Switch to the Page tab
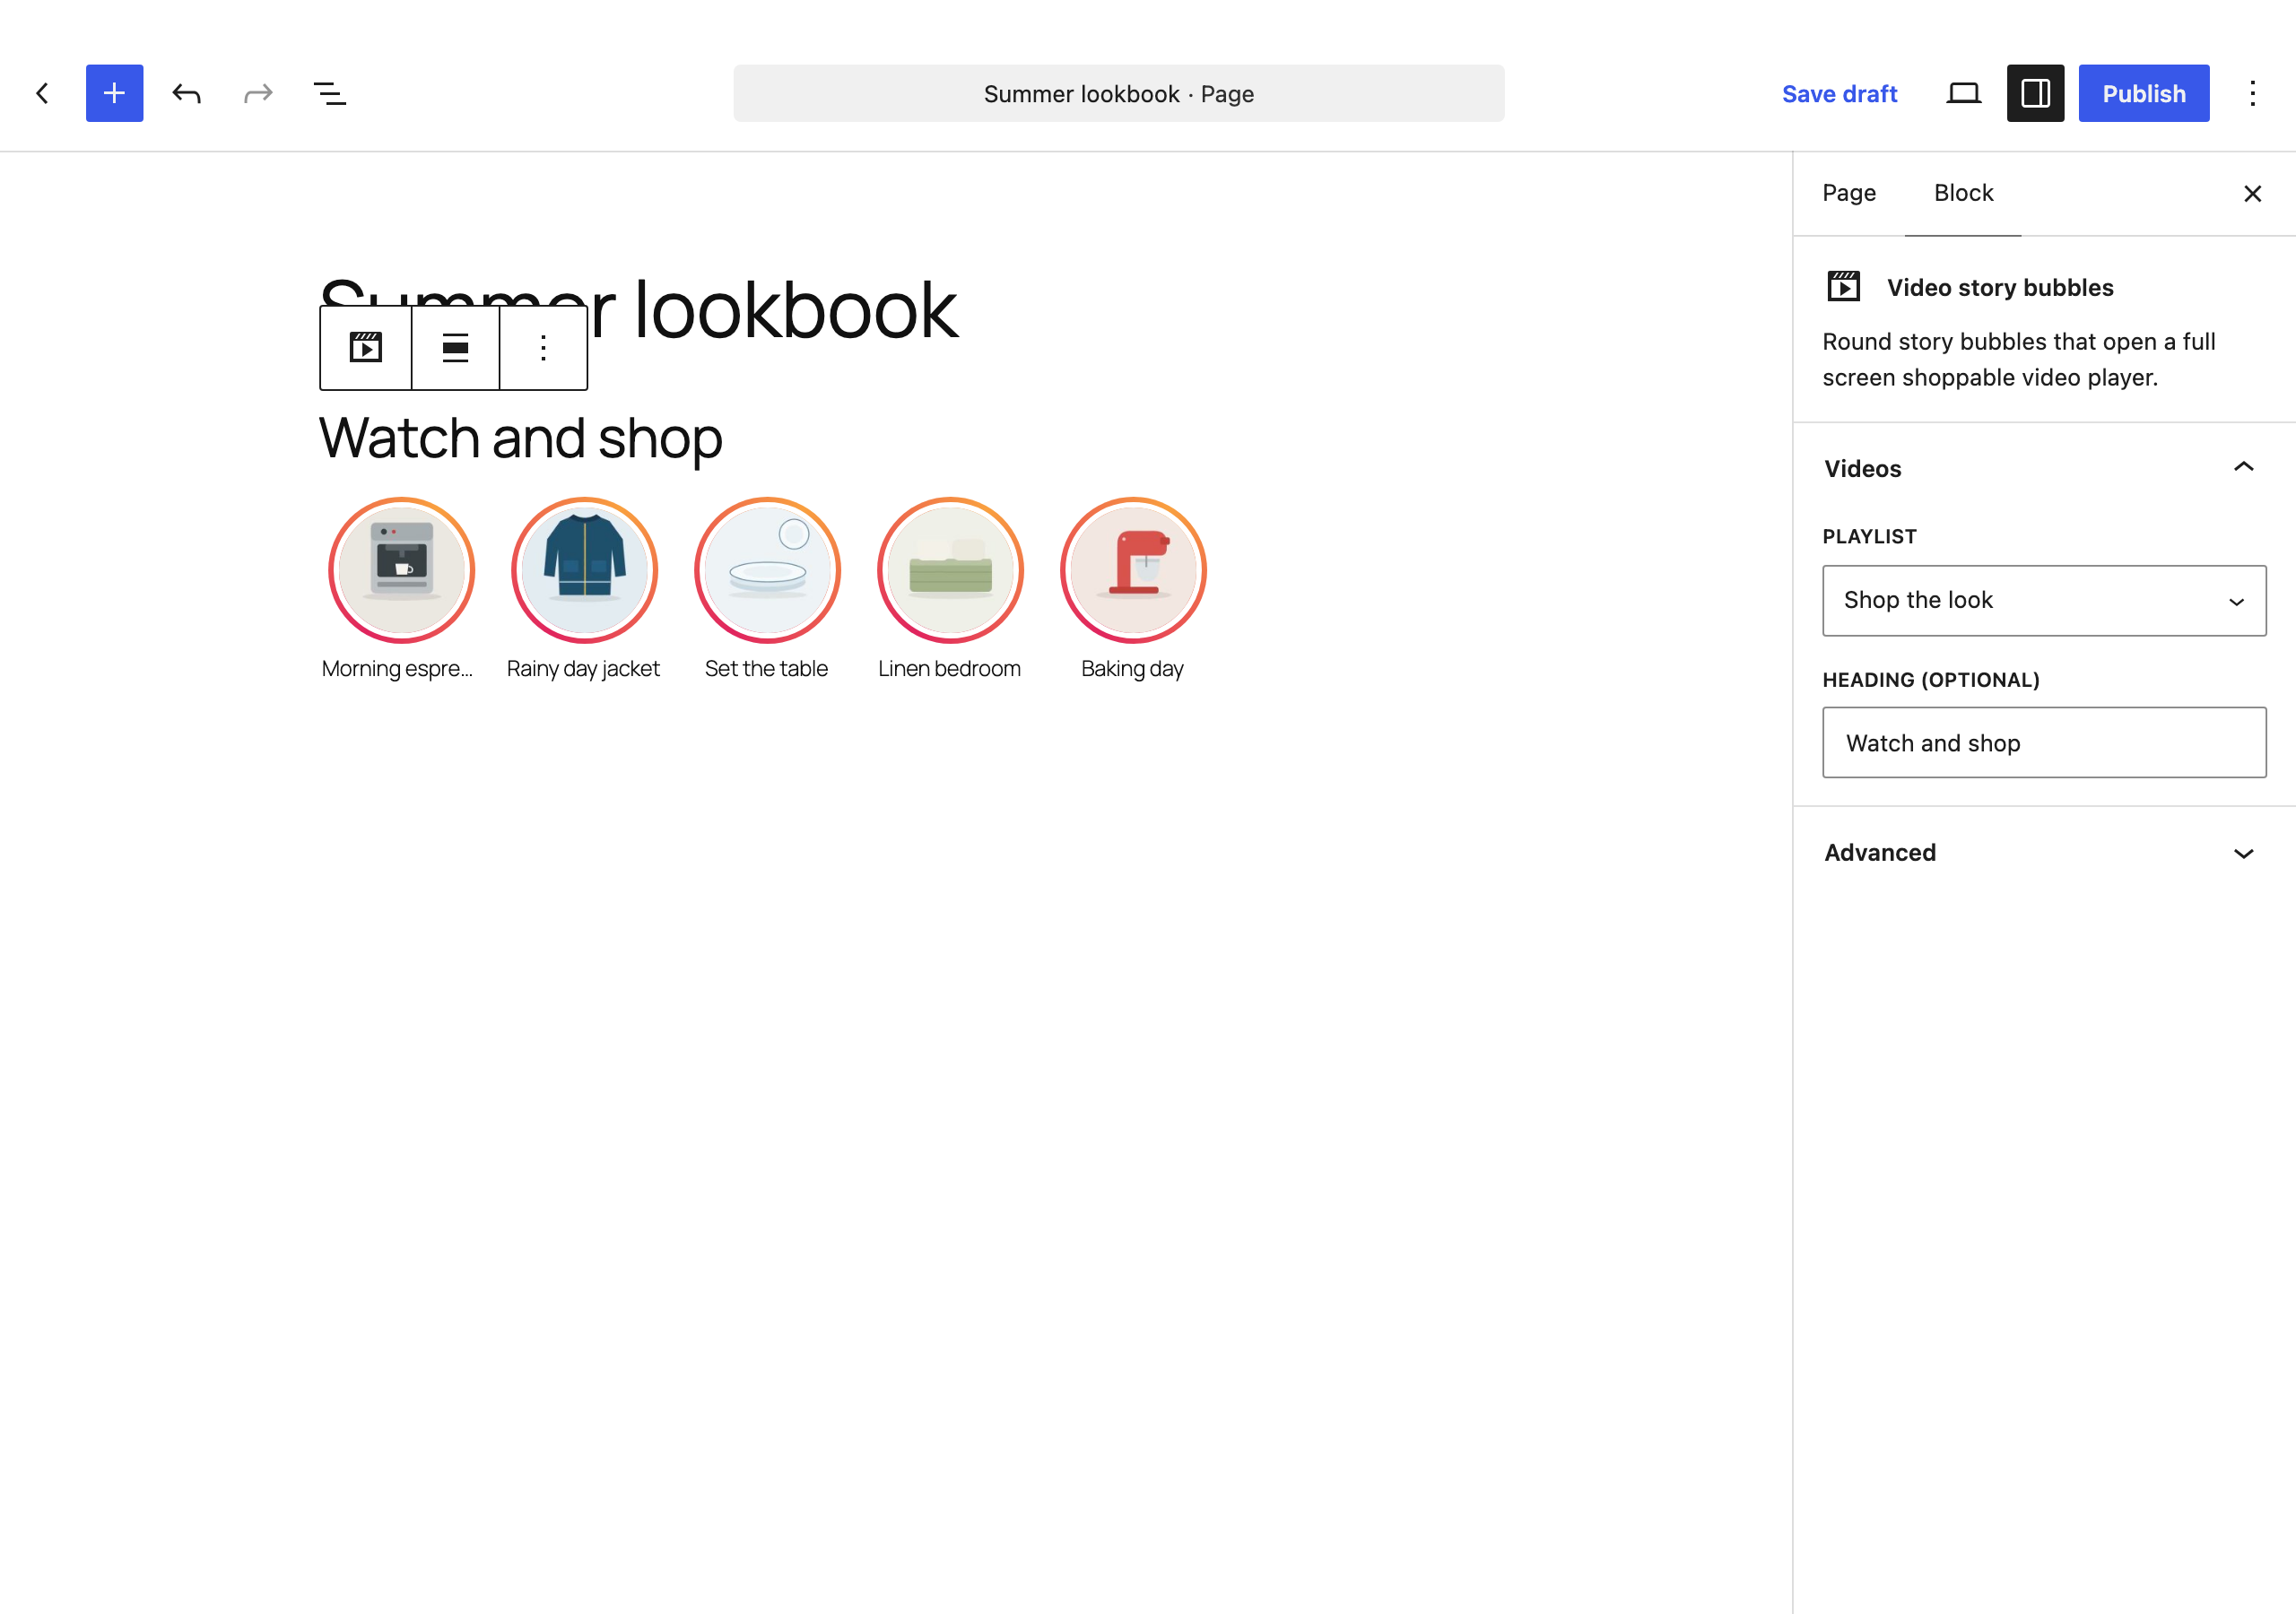Image resolution: width=2296 pixels, height=1614 pixels. (x=1848, y=193)
